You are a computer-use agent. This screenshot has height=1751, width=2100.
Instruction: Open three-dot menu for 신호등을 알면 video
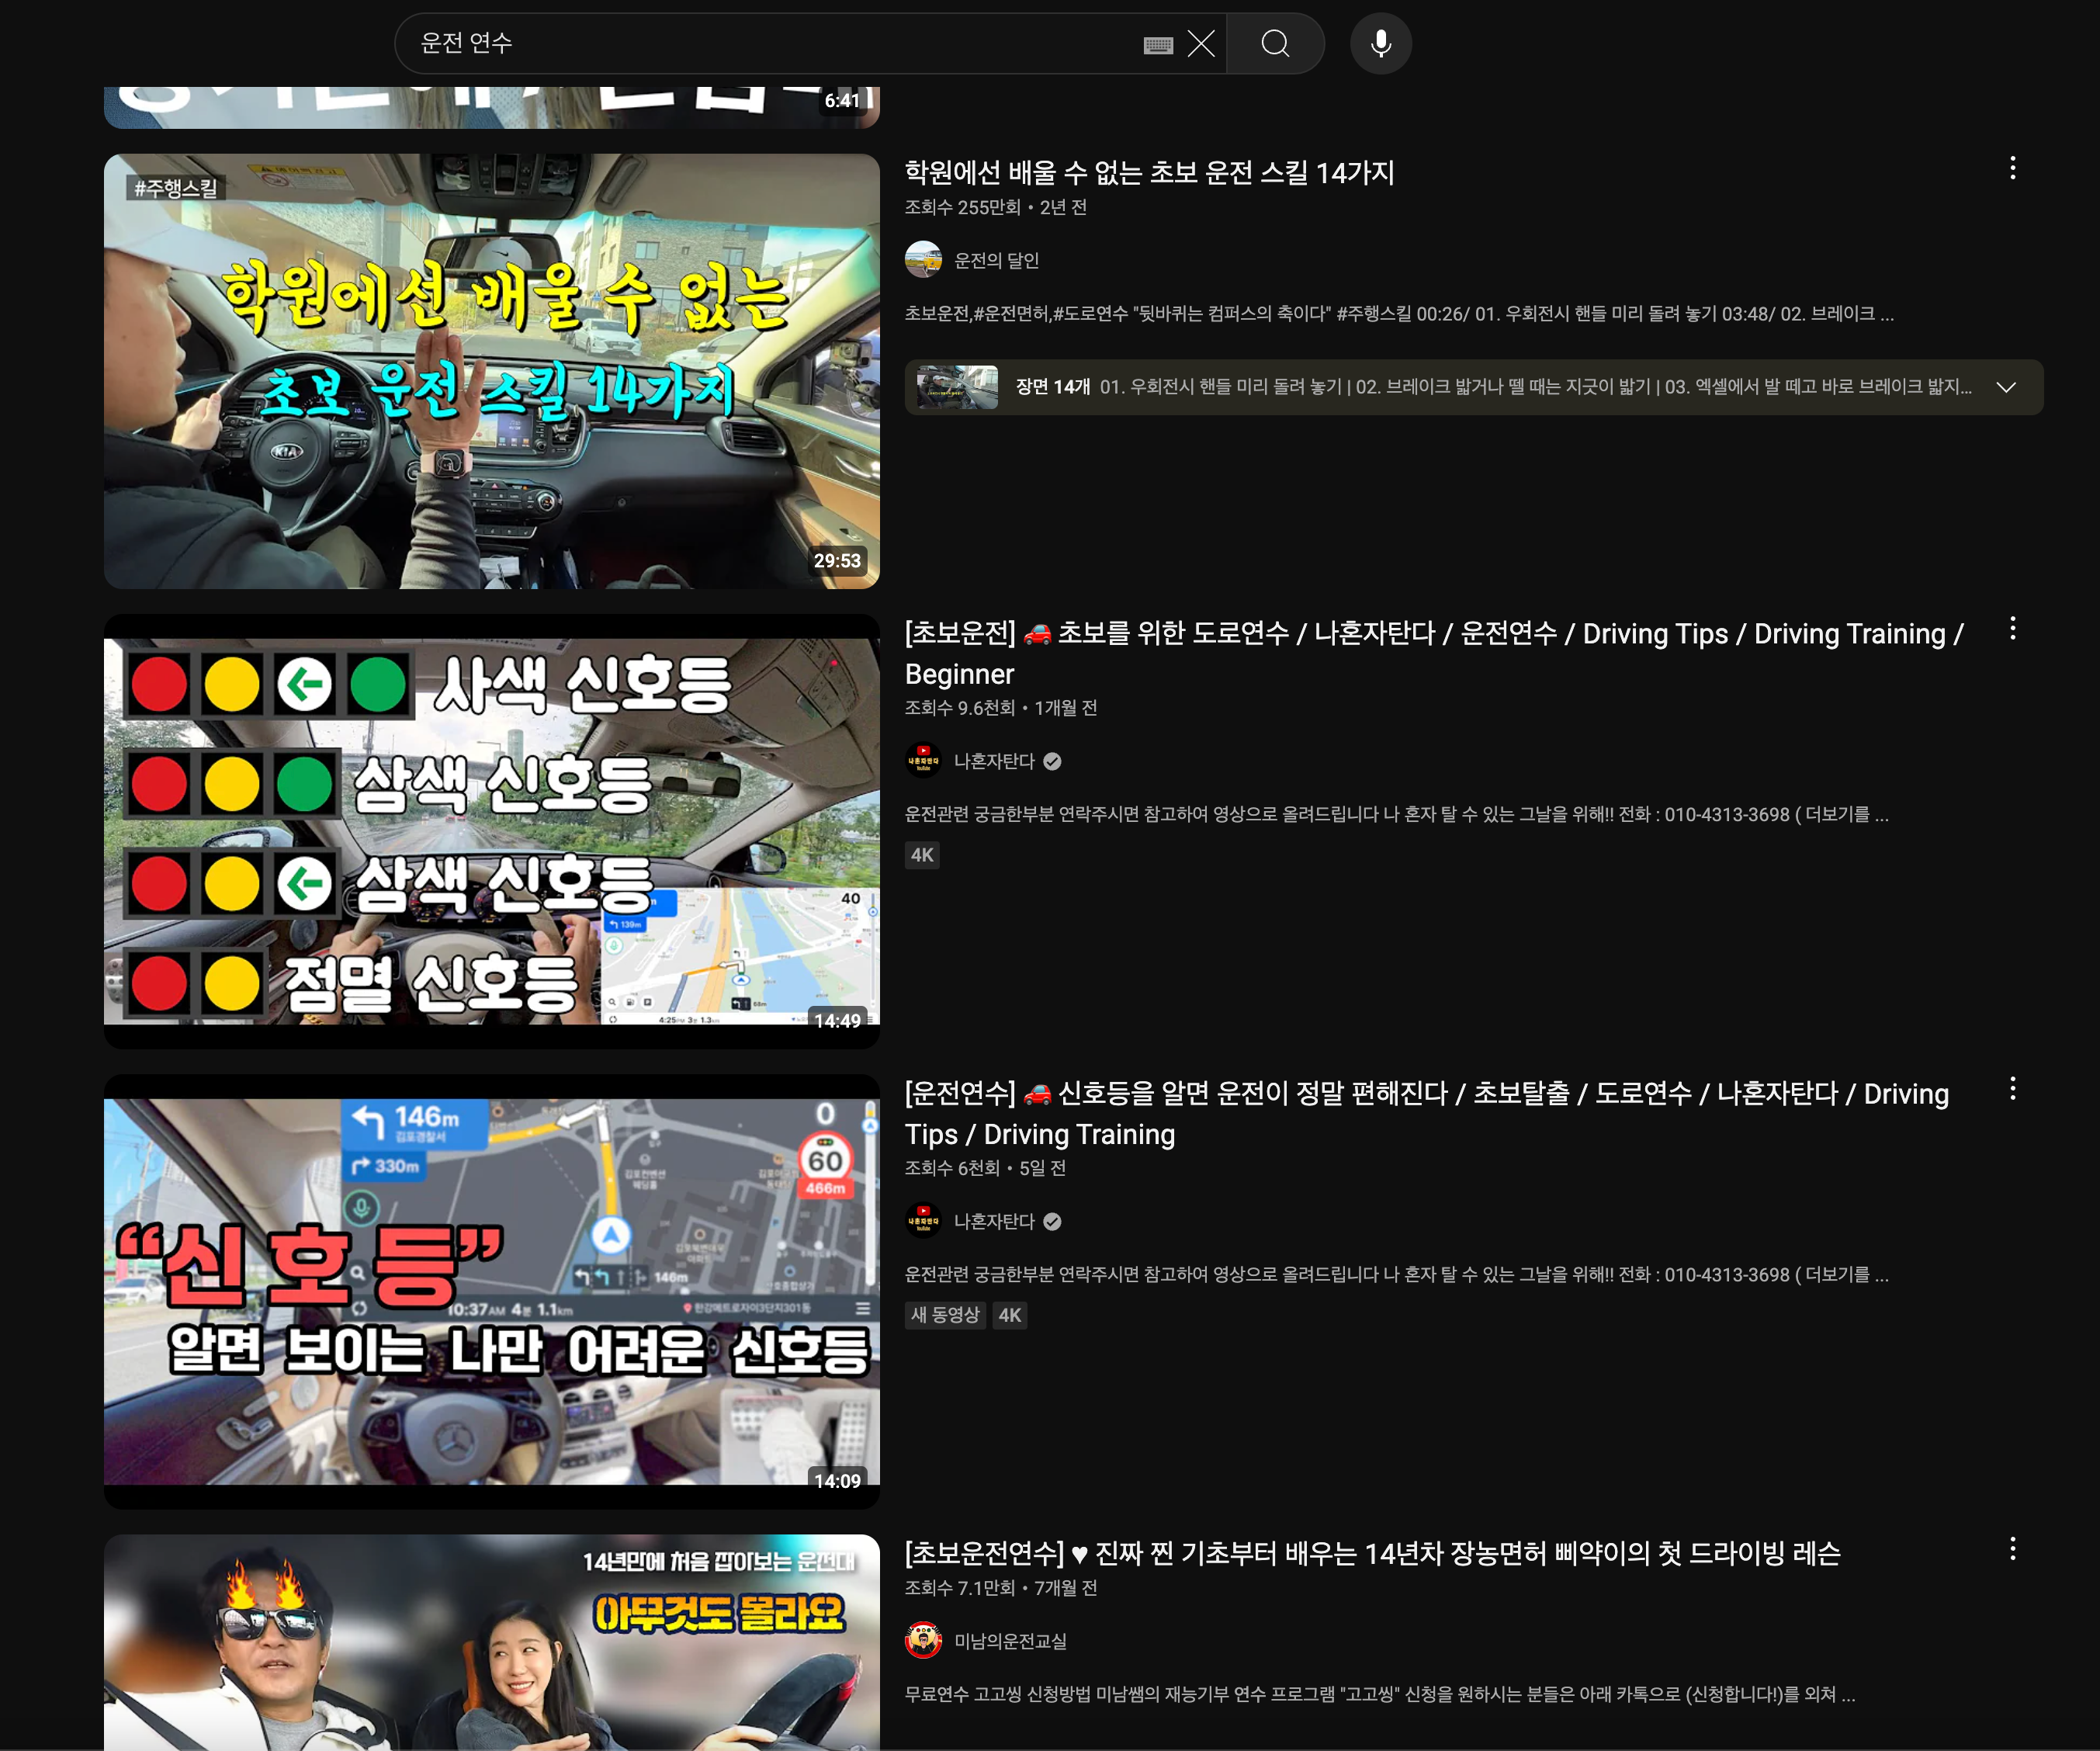(x=2012, y=1089)
